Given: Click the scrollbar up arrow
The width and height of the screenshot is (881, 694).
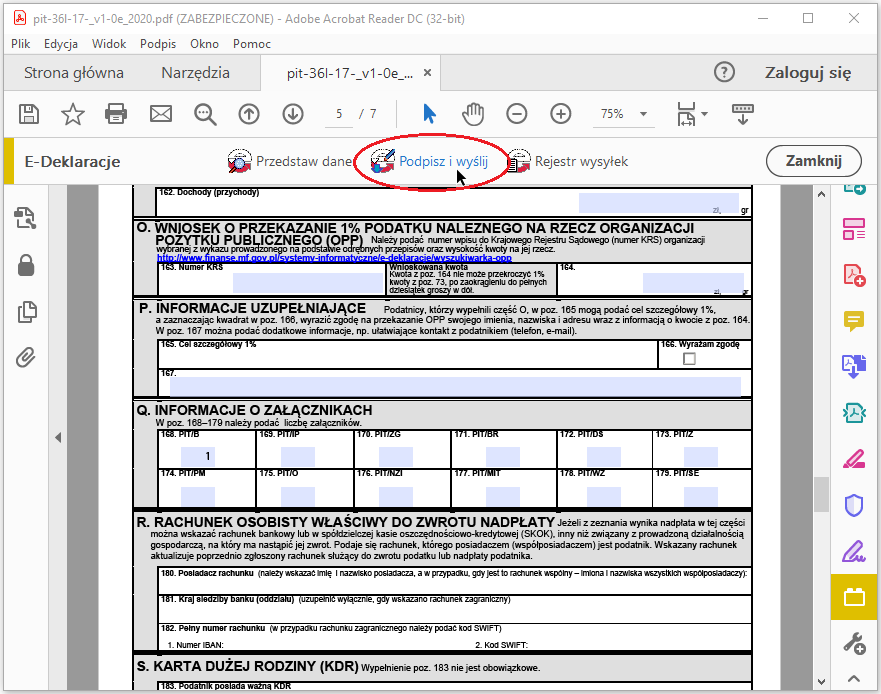Looking at the screenshot, I should point(821,194).
